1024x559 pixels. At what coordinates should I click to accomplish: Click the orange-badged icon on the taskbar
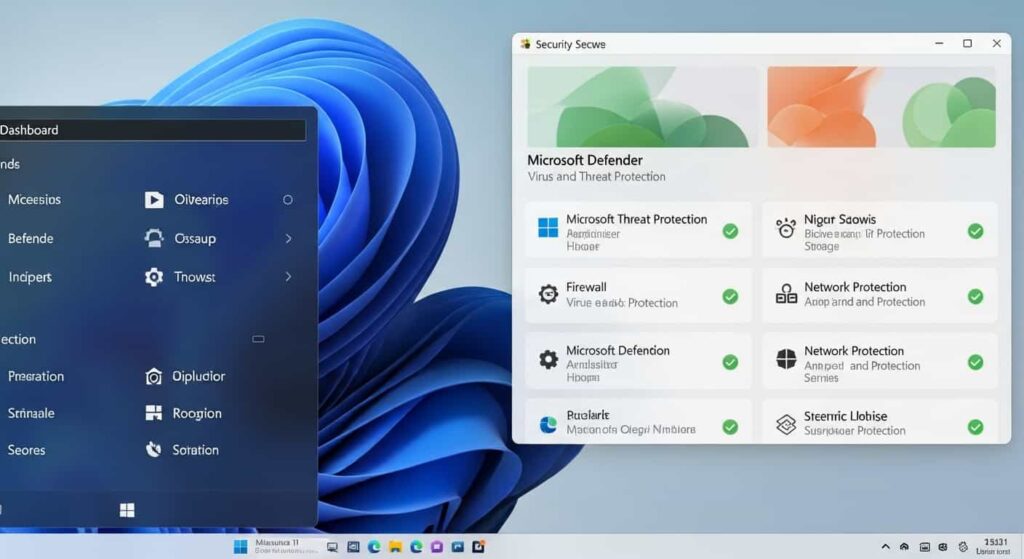point(479,547)
